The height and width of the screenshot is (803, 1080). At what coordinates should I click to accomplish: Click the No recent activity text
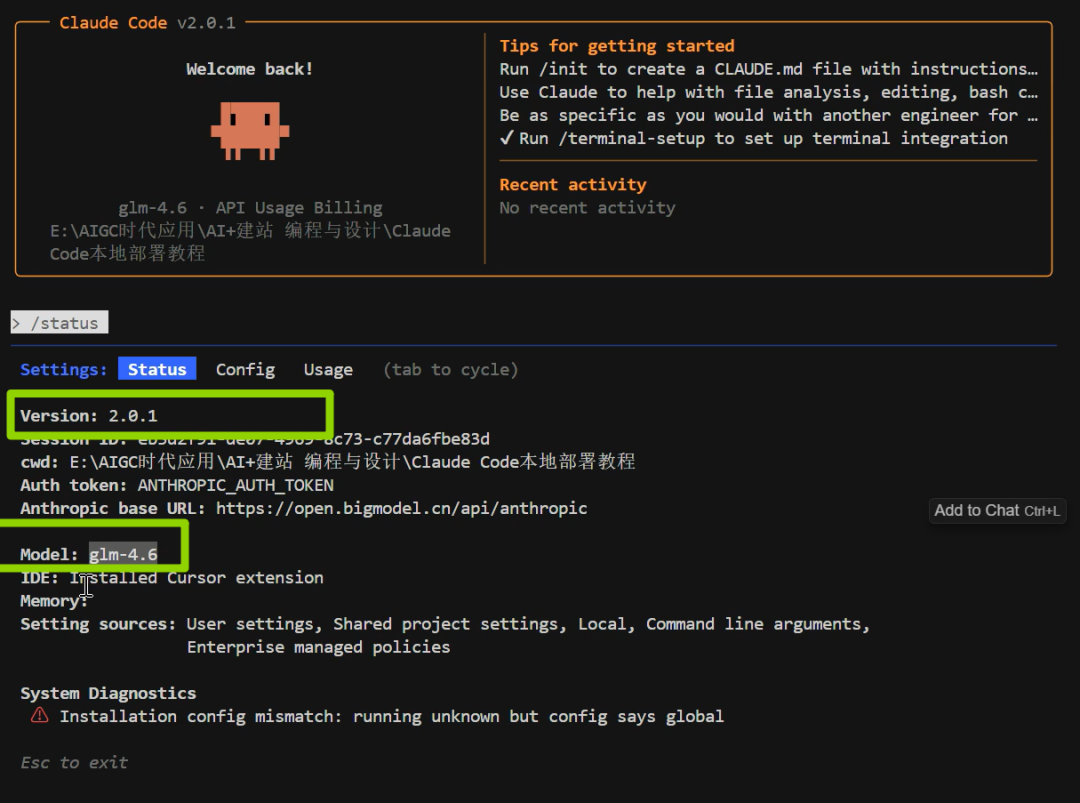point(588,207)
